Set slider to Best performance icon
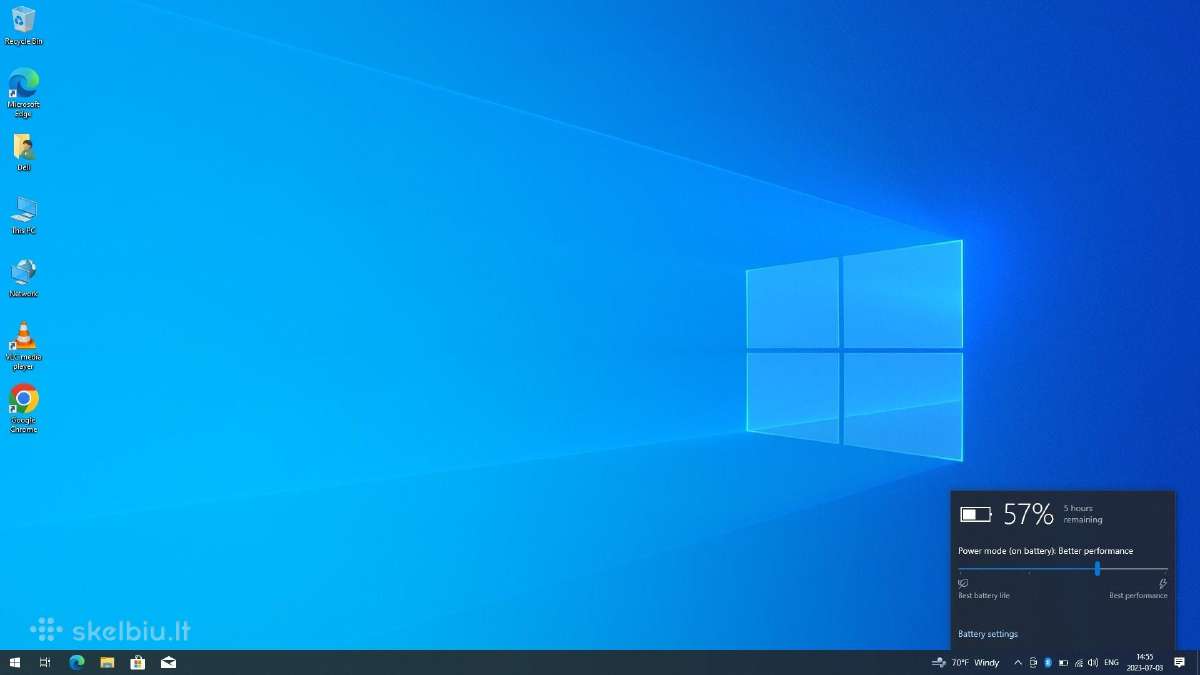 tap(1162, 583)
